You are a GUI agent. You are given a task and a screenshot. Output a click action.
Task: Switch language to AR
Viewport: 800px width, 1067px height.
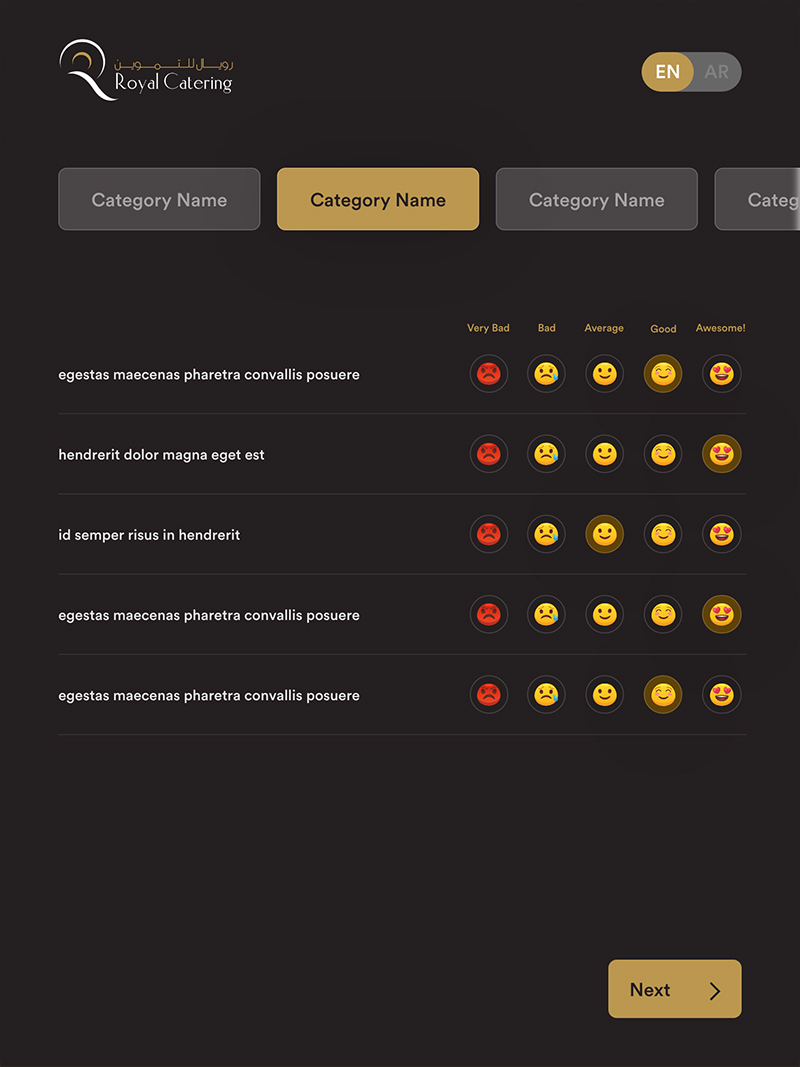pos(716,72)
